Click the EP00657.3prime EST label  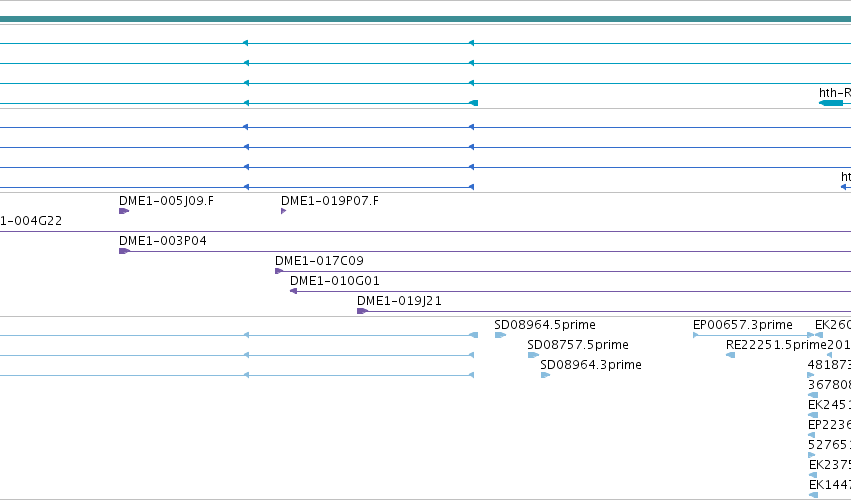click(x=742, y=325)
